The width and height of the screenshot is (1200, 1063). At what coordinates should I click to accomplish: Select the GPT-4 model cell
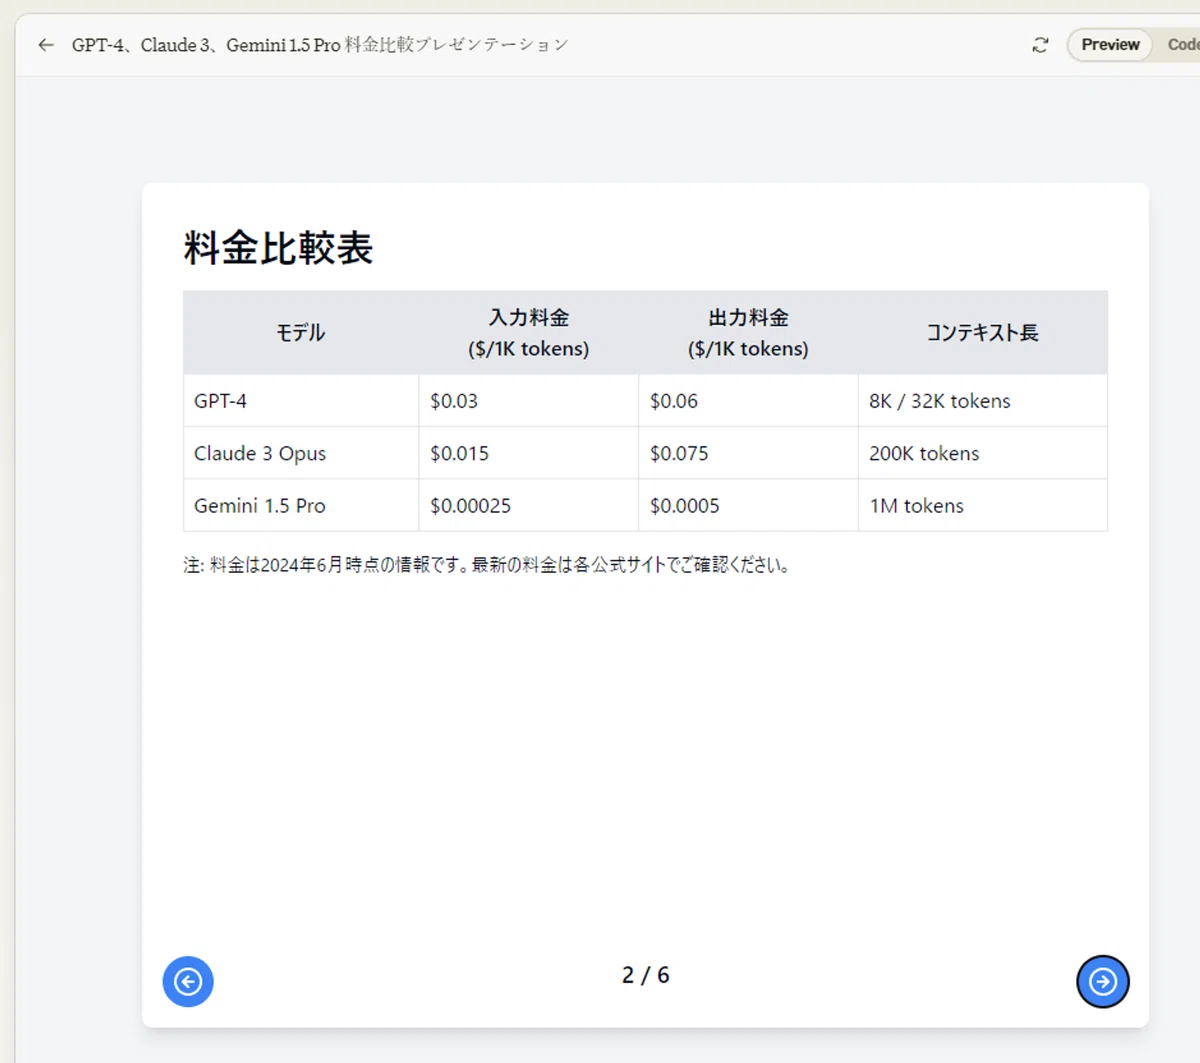pos(301,401)
